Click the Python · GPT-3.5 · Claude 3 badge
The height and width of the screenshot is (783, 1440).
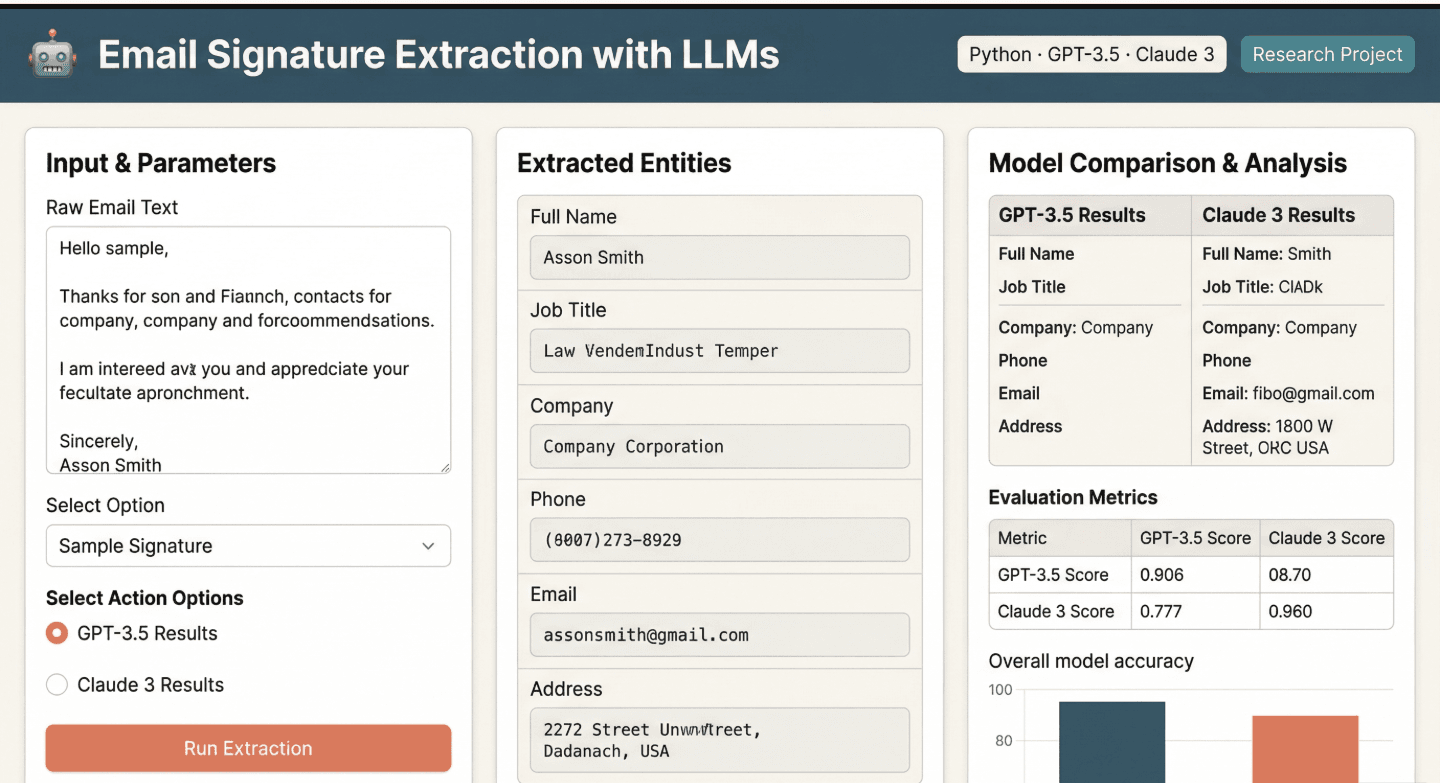[1091, 54]
